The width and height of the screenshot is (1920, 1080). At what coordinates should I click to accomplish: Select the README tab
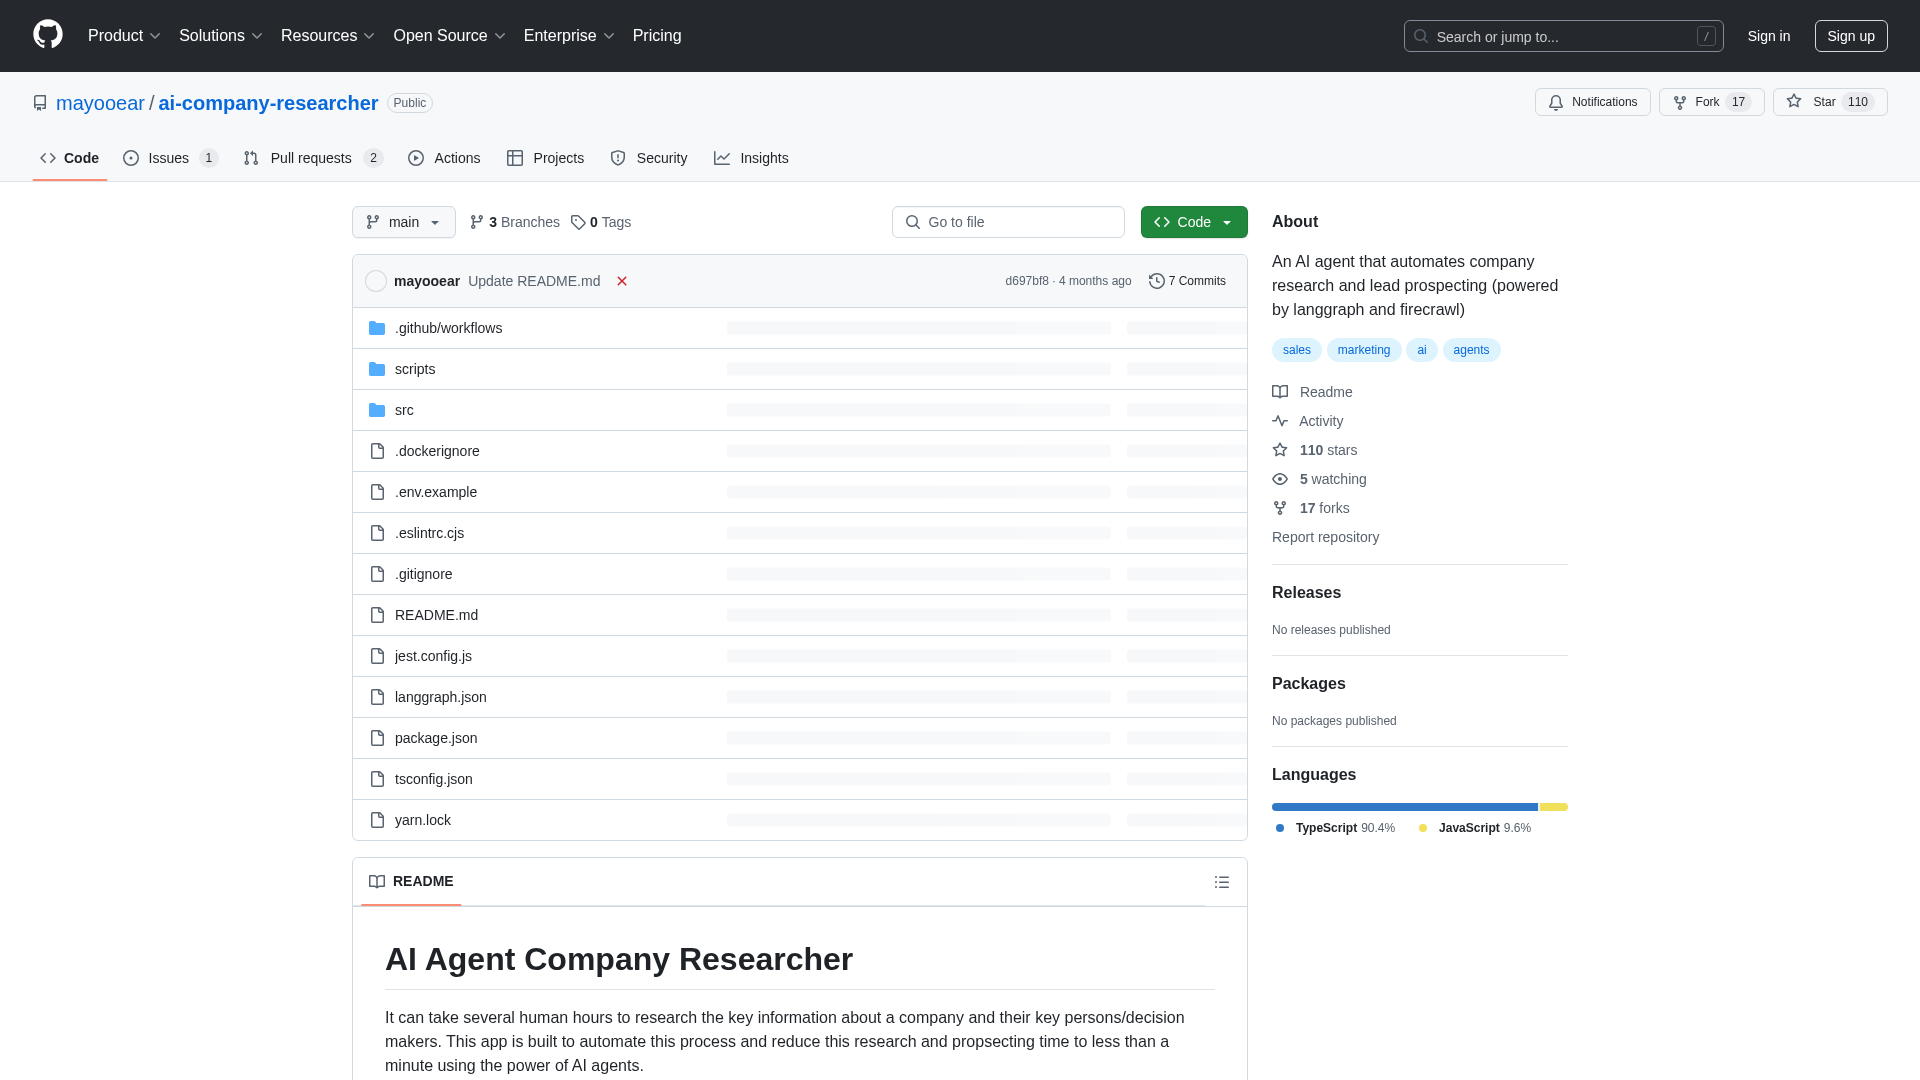[411, 881]
